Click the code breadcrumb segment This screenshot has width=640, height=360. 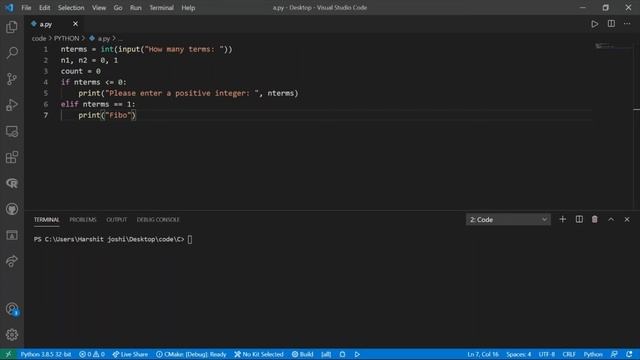tap(39, 38)
